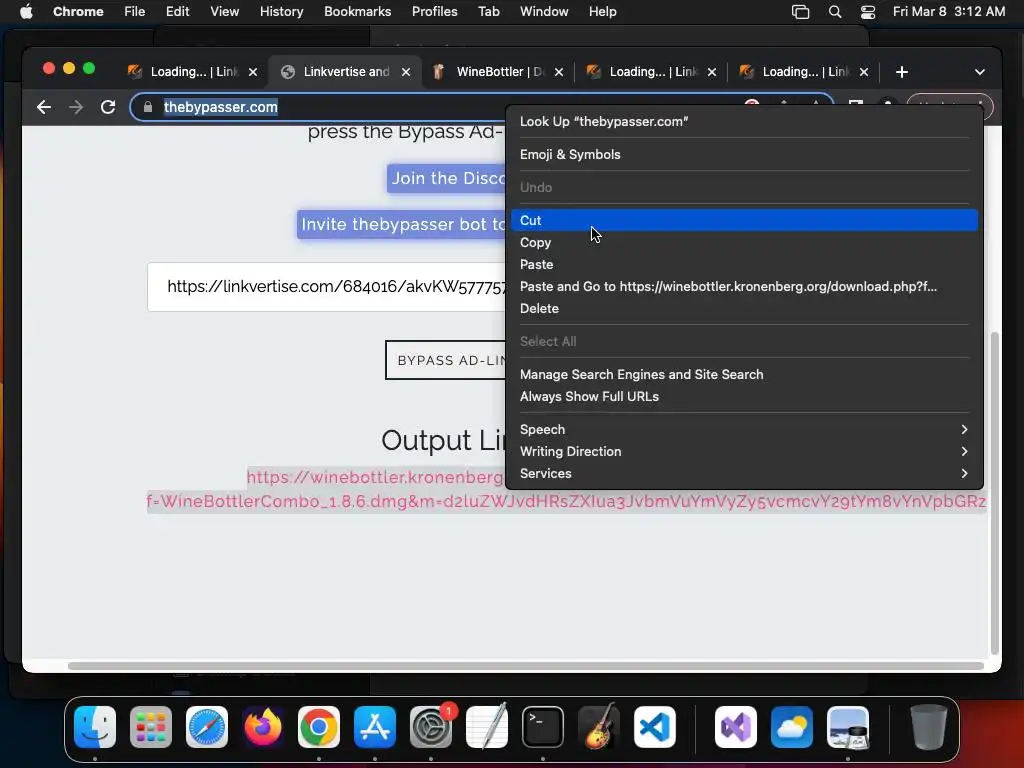Open a new tab with plus button
1024x768 pixels.
click(902, 72)
